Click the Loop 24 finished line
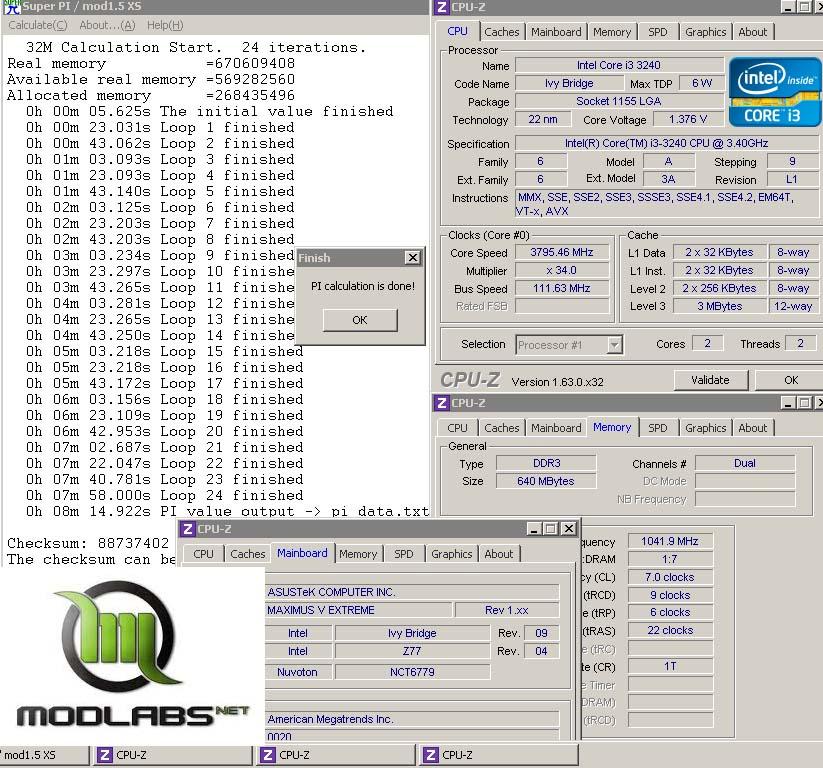823x768 pixels. click(165, 495)
